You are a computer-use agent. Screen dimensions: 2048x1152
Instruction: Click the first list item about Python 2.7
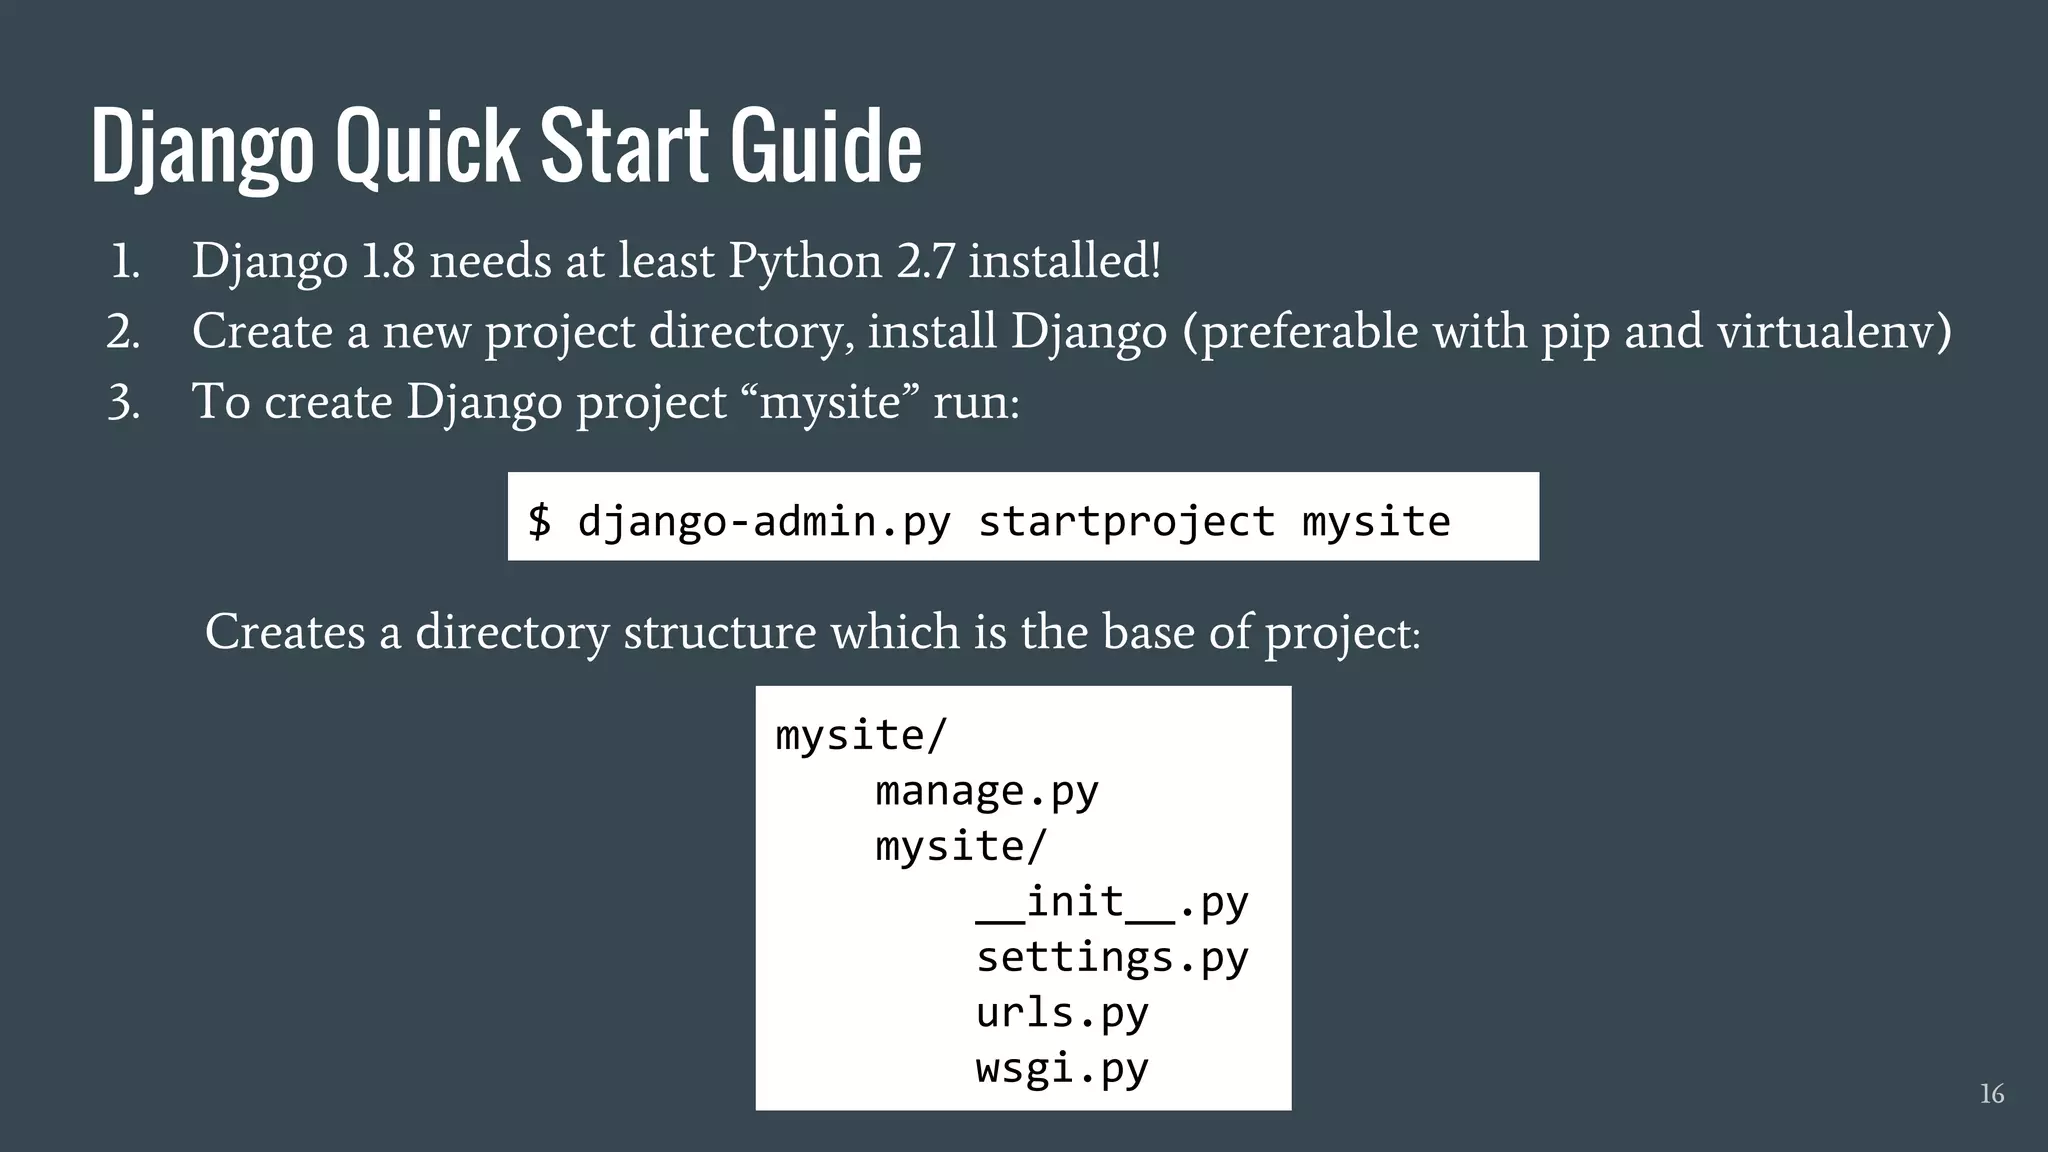point(676,261)
